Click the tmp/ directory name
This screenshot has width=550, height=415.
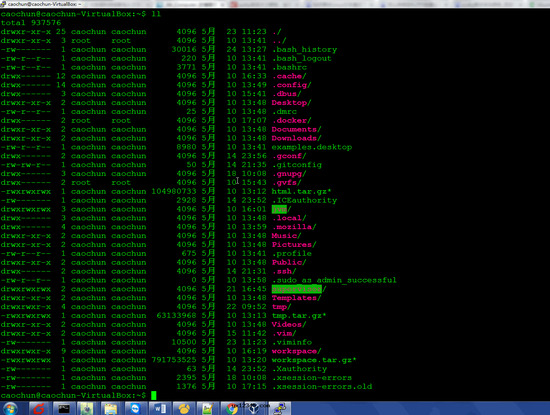click(x=282, y=307)
